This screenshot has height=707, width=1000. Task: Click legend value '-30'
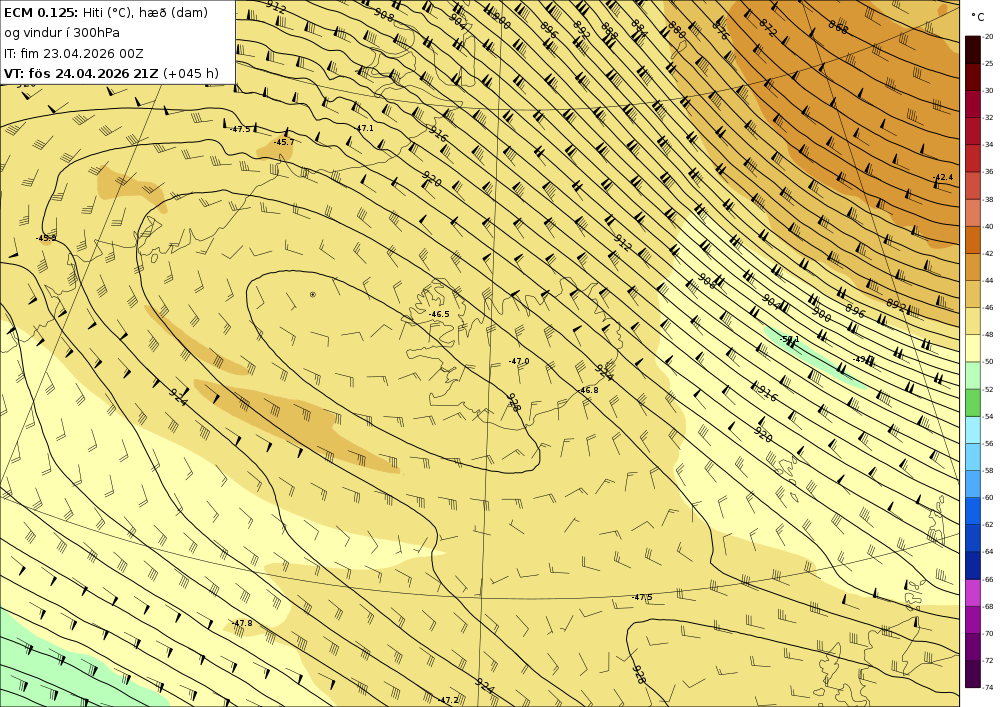point(989,91)
